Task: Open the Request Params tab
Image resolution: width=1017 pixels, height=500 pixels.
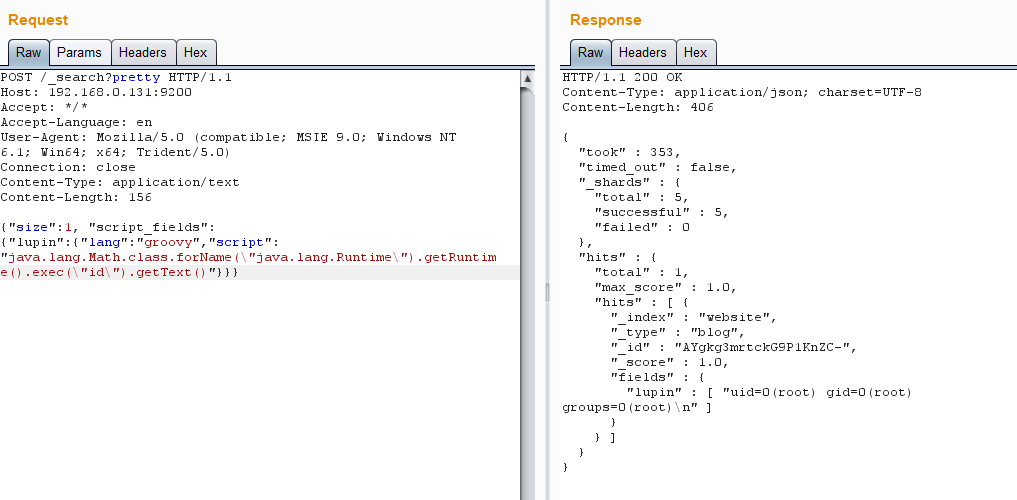Action: coord(79,53)
